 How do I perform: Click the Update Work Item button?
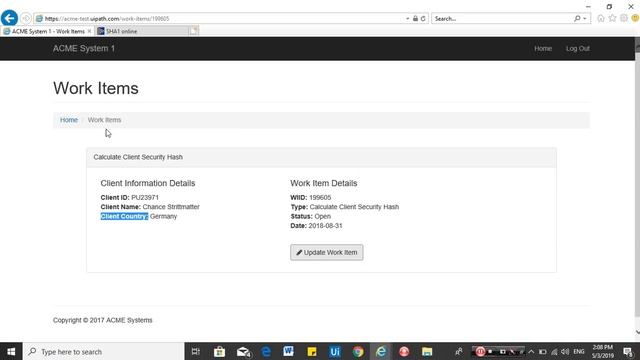click(327, 252)
